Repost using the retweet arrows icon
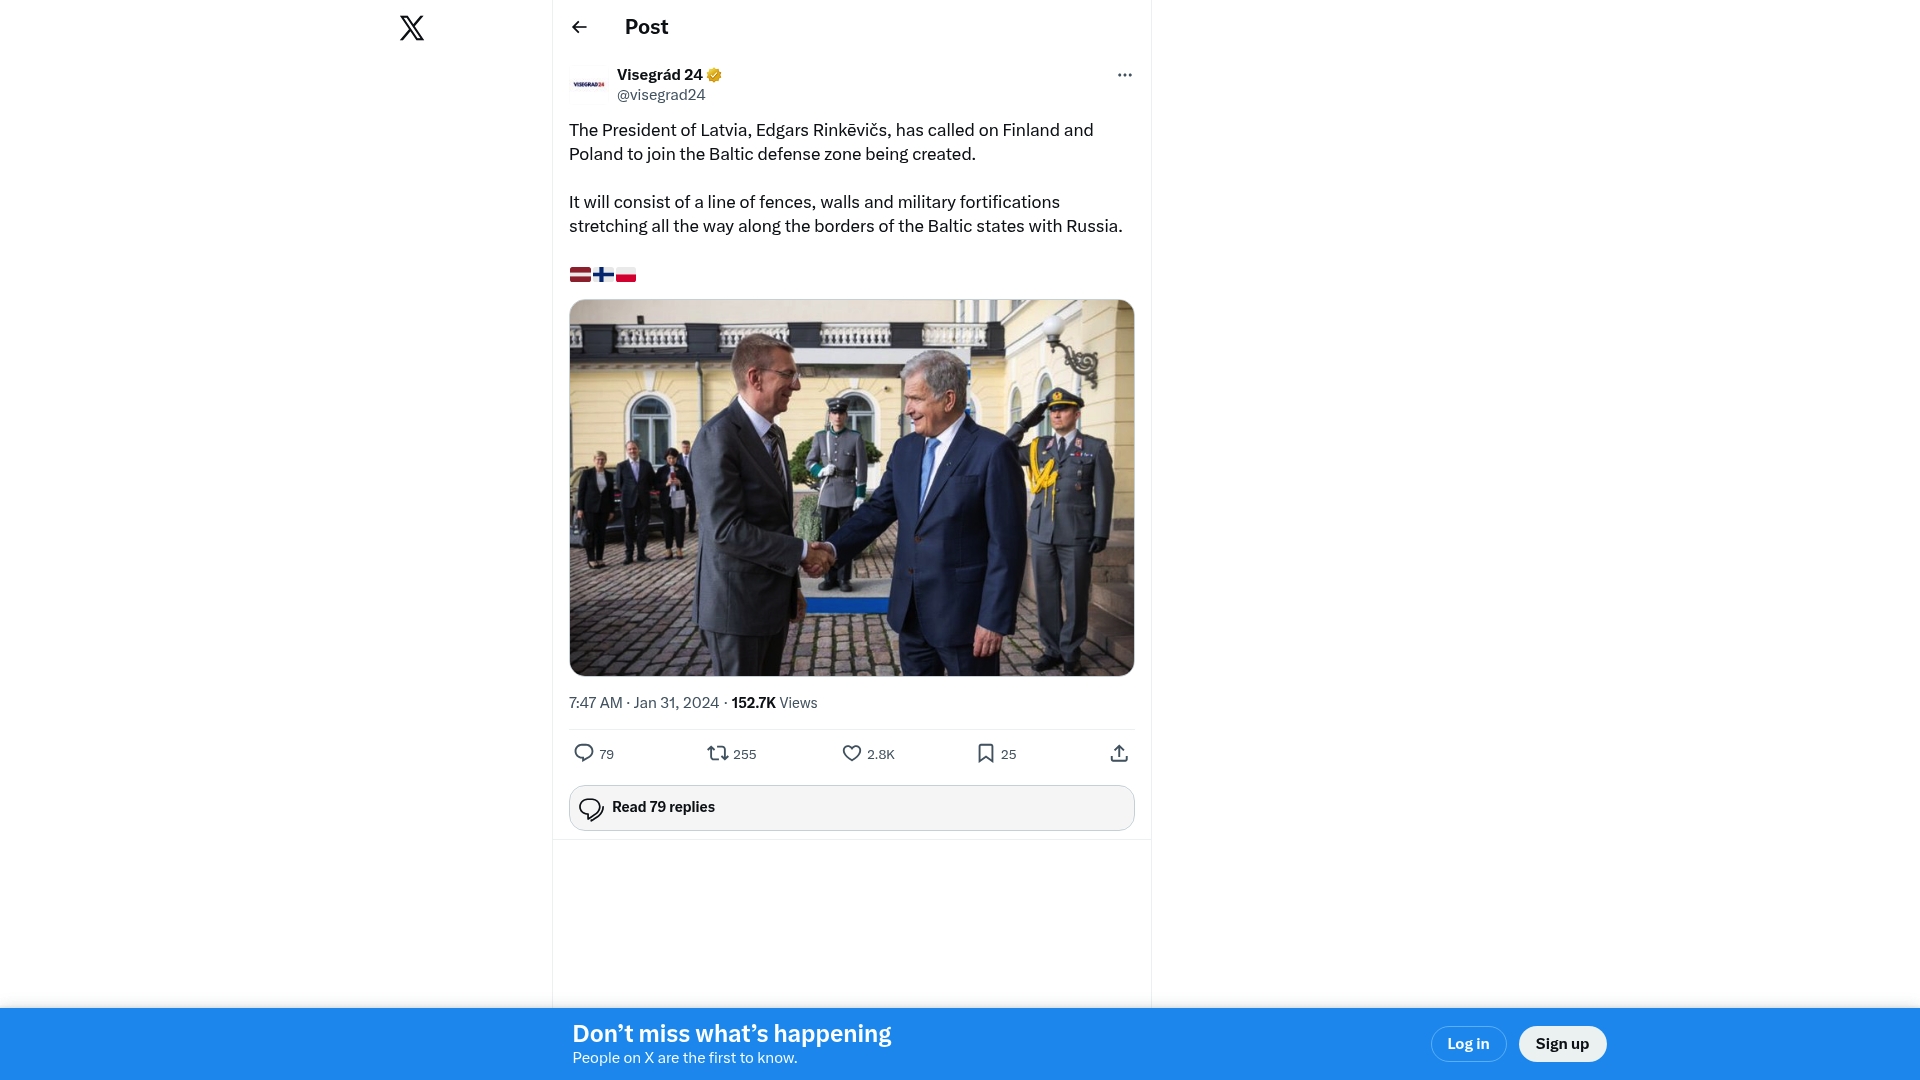The height and width of the screenshot is (1080, 1920). (x=718, y=753)
